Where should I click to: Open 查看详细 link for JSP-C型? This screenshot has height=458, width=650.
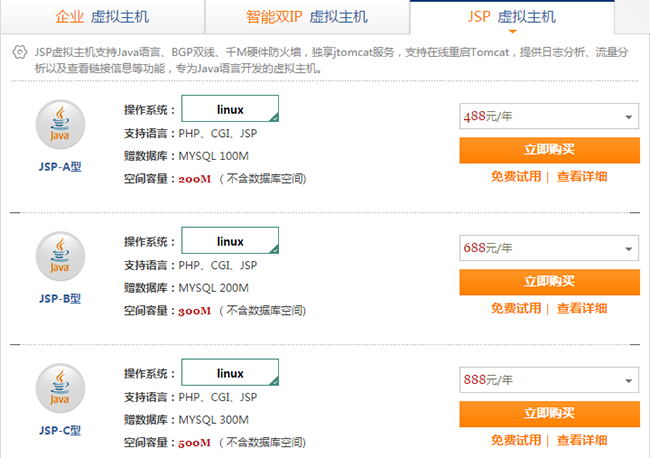582,440
